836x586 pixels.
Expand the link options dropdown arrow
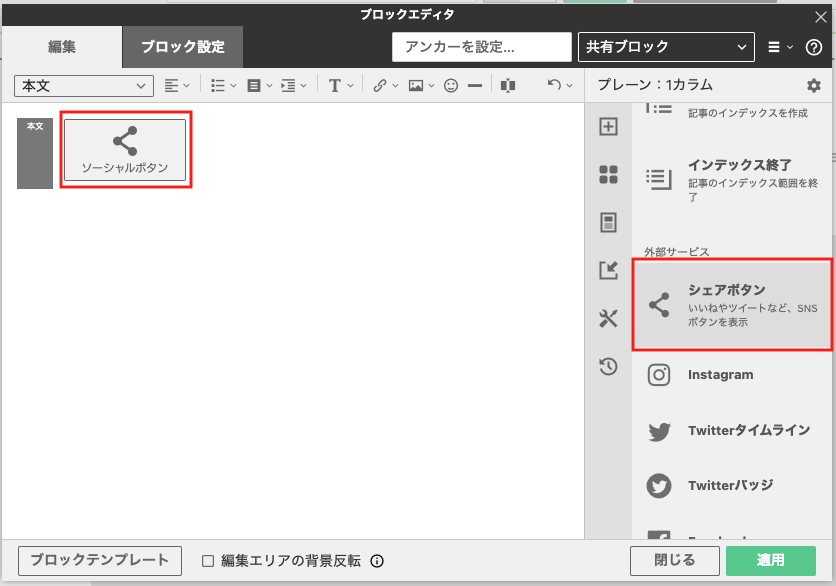click(395, 85)
